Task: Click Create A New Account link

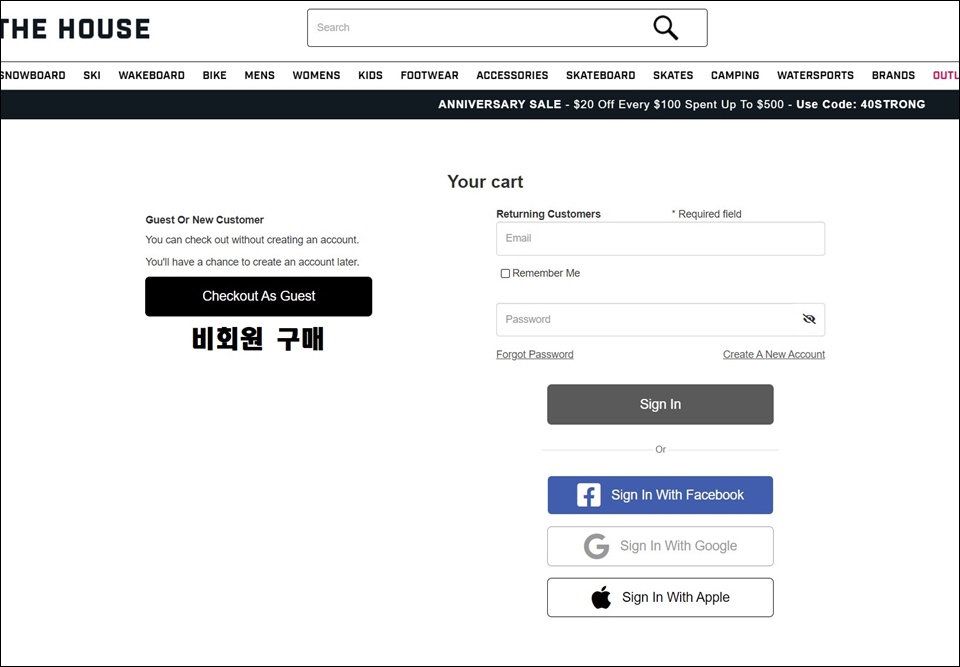Action: [x=774, y=354]
